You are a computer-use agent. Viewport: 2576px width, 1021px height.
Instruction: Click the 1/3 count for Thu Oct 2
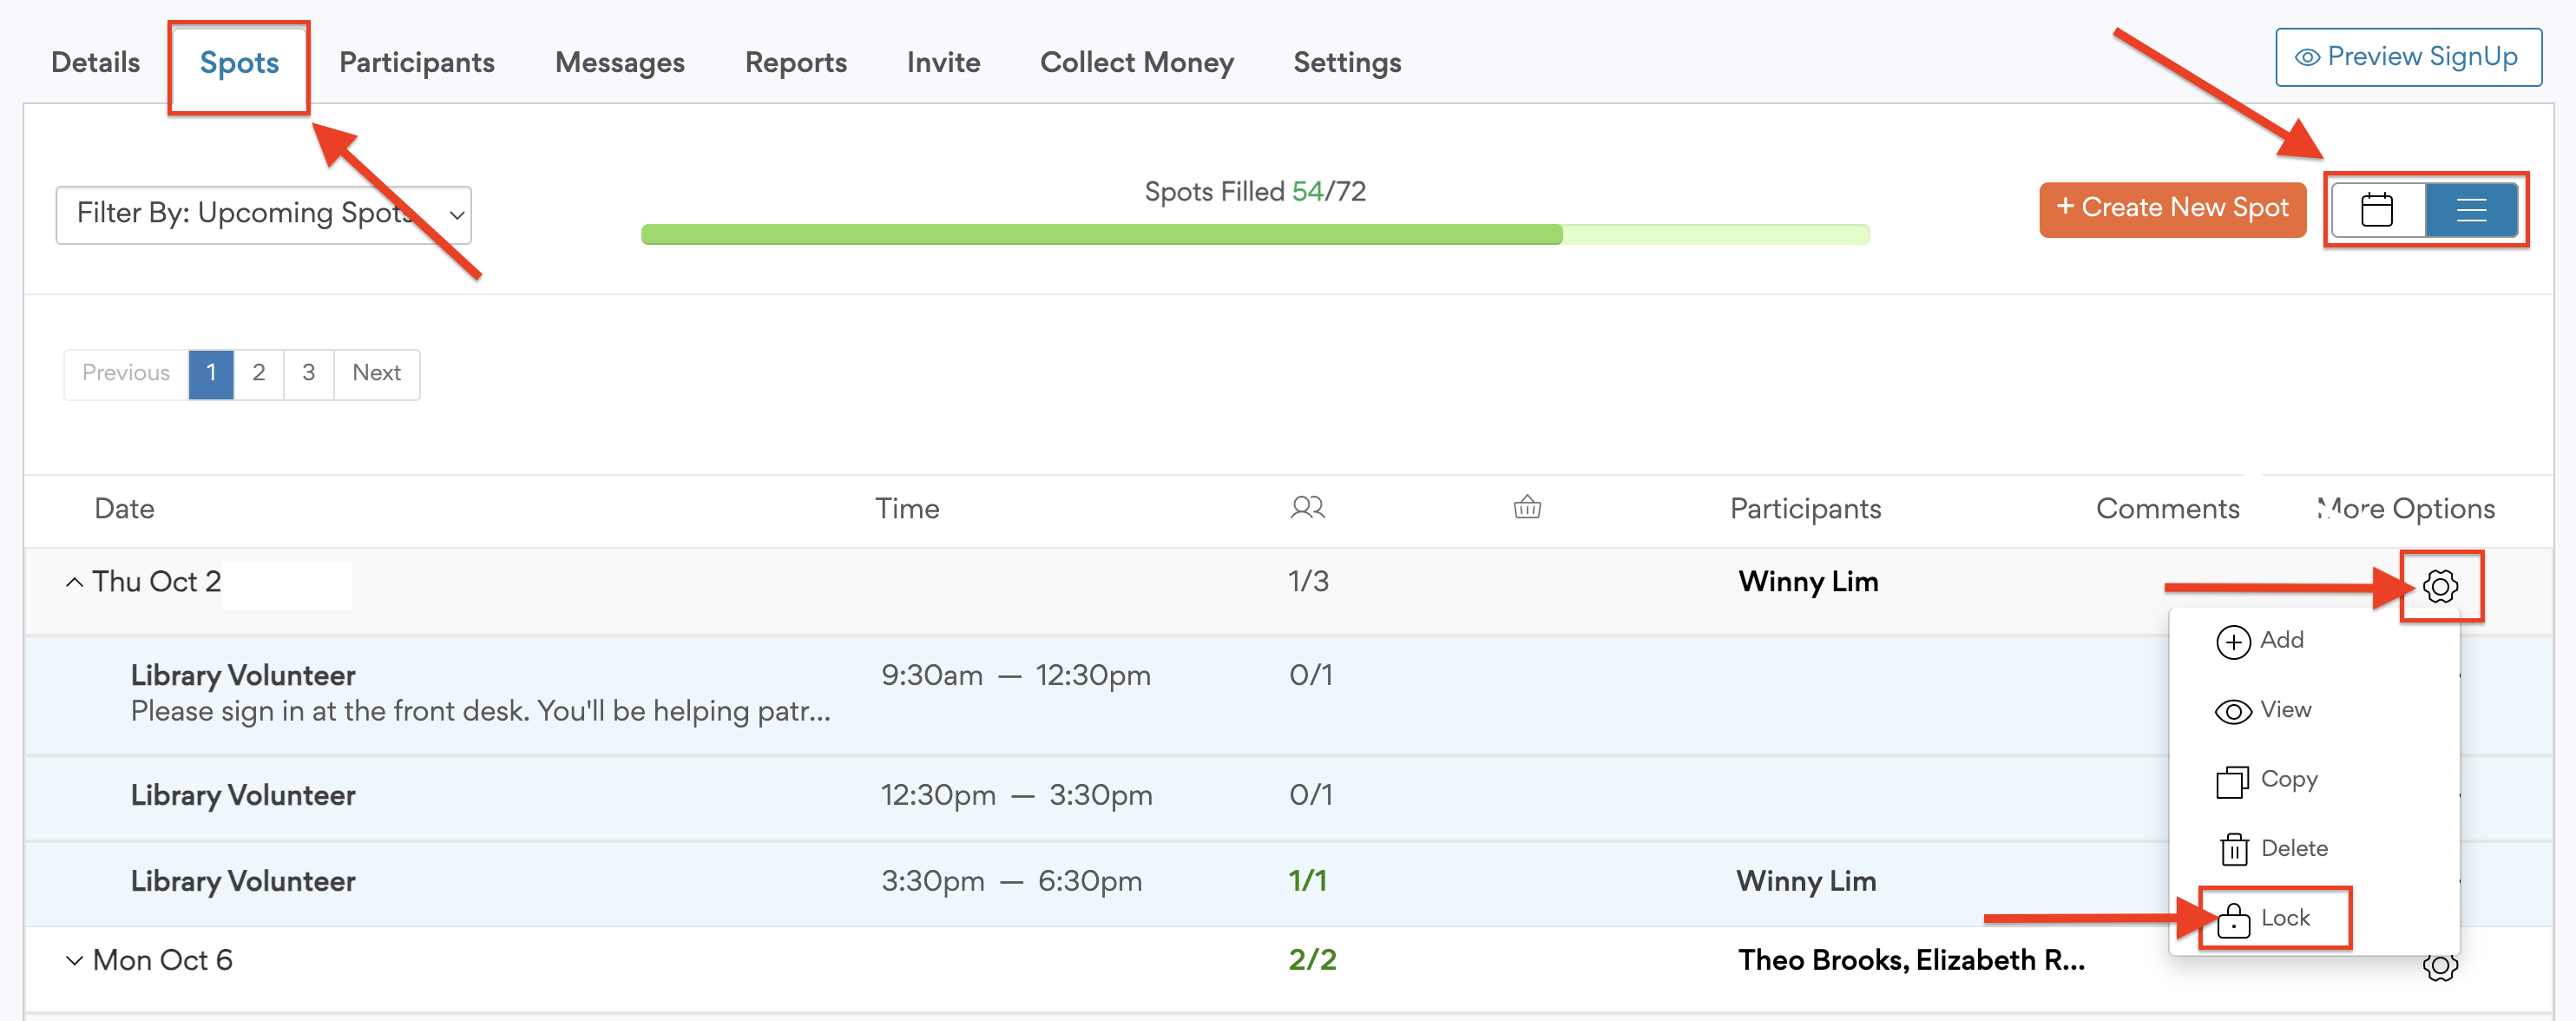click(x=1308, y=582)
